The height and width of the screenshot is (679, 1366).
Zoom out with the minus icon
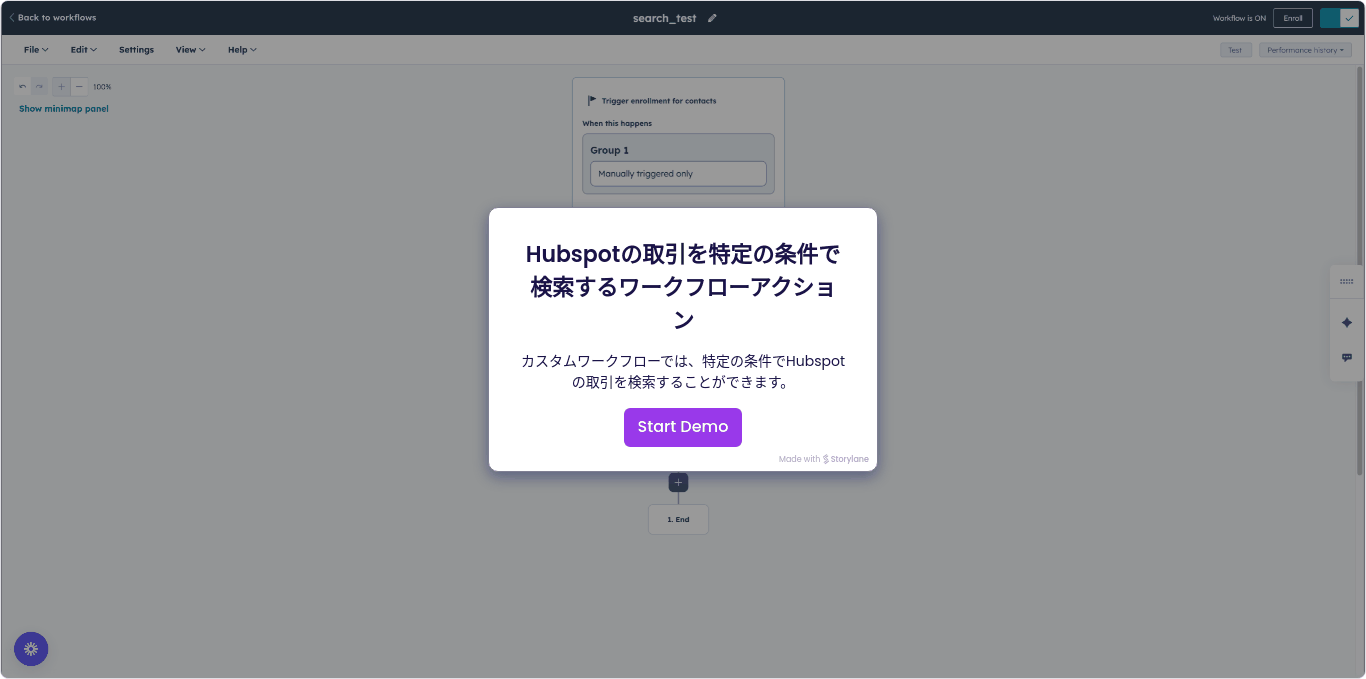click(x=79, y=87)
